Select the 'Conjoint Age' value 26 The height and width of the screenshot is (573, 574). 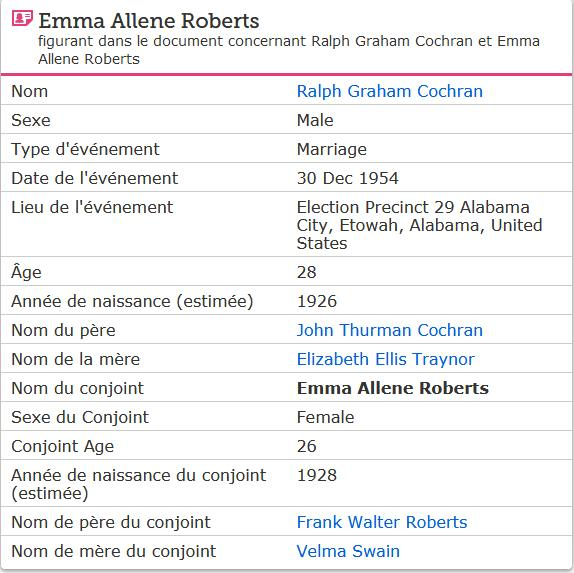pyautogui.click(x=306, y=446)
